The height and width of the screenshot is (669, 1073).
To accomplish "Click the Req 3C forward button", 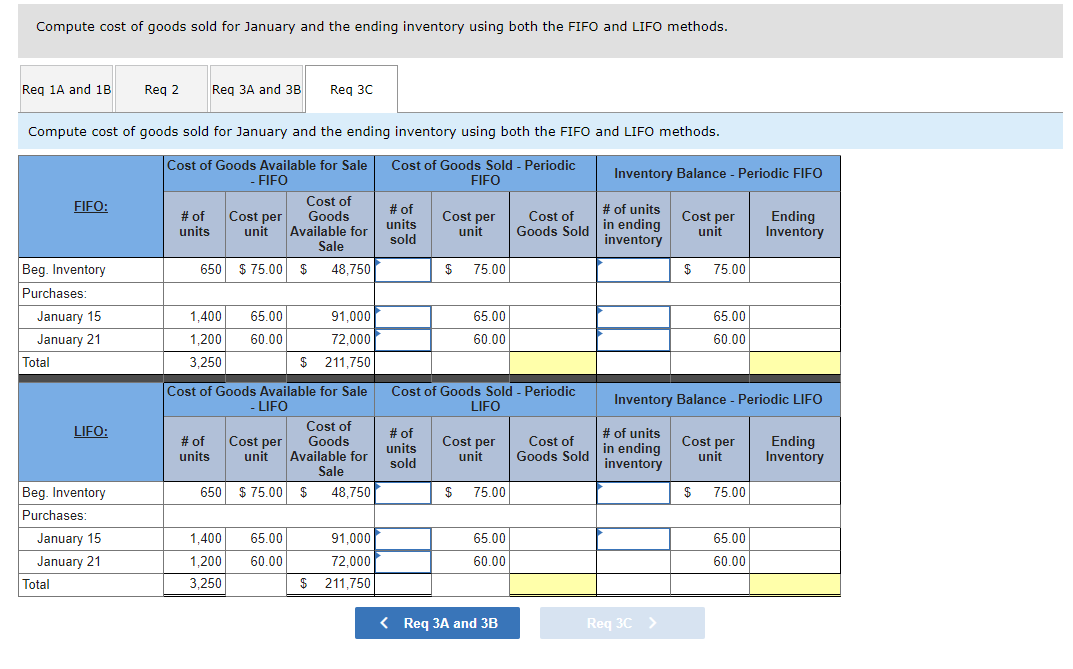I will pos(621,623).
